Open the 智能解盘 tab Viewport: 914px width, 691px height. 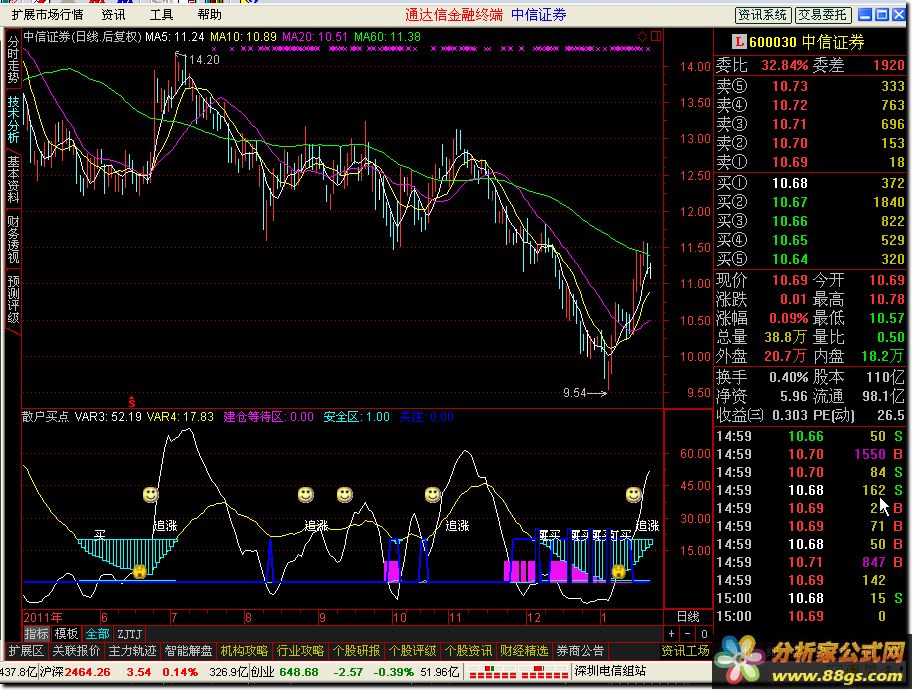[x=188, y=650]
